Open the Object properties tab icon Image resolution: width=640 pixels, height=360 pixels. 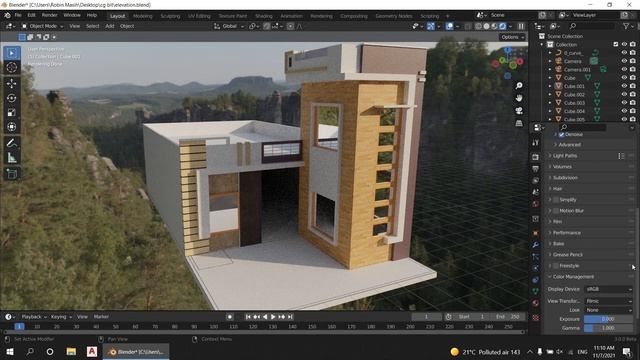pos(536,233)
